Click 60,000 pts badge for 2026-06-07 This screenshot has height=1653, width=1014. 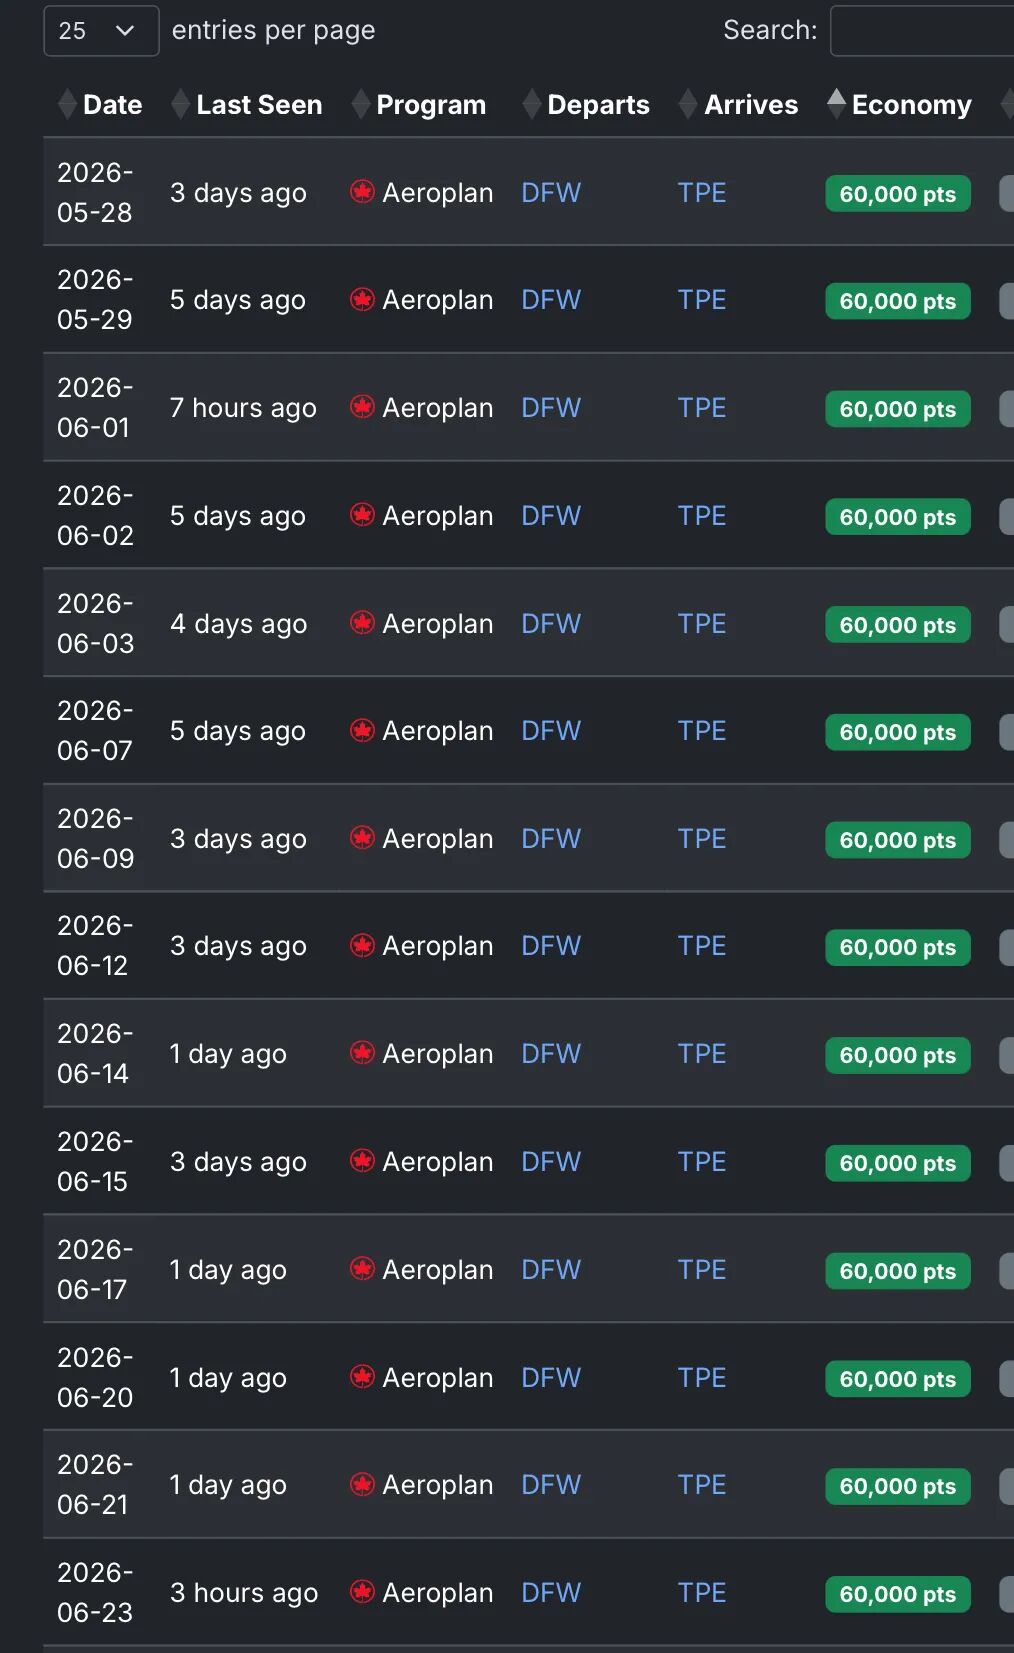coord(897,732)
